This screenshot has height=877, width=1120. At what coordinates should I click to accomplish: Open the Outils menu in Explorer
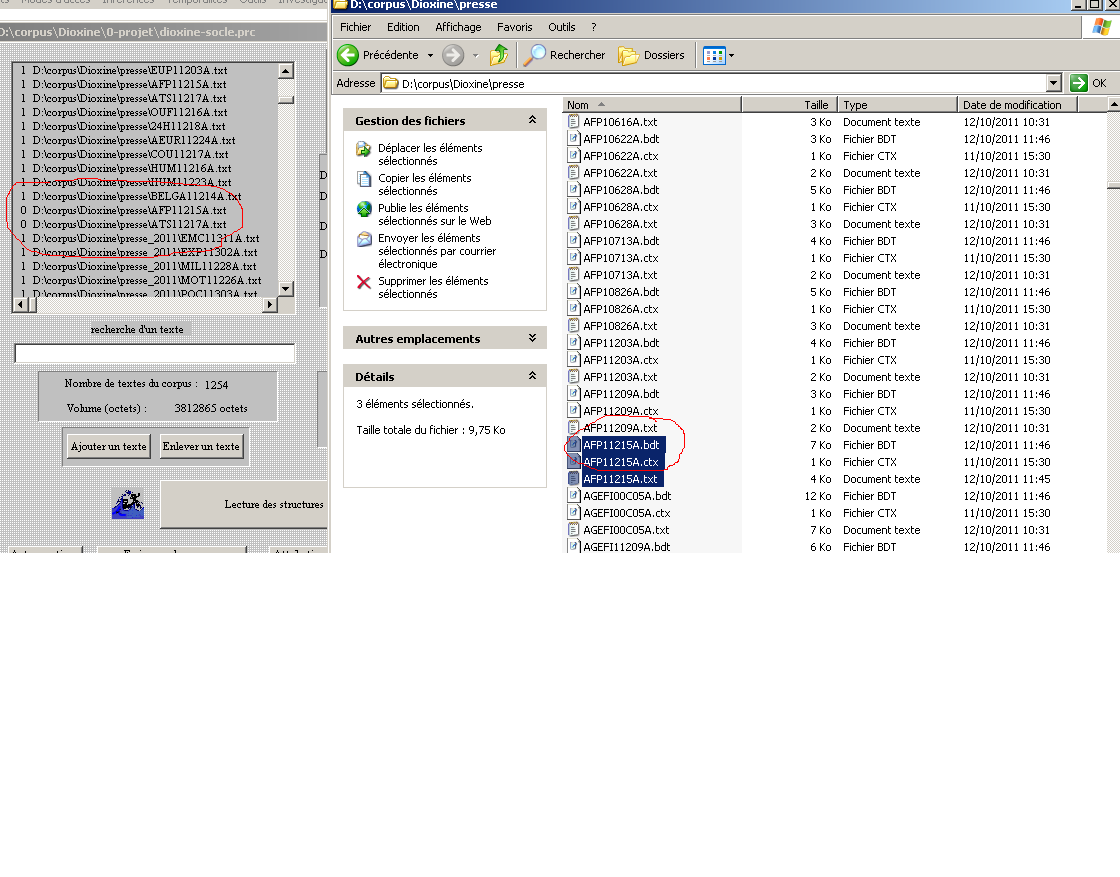point(561,27)
